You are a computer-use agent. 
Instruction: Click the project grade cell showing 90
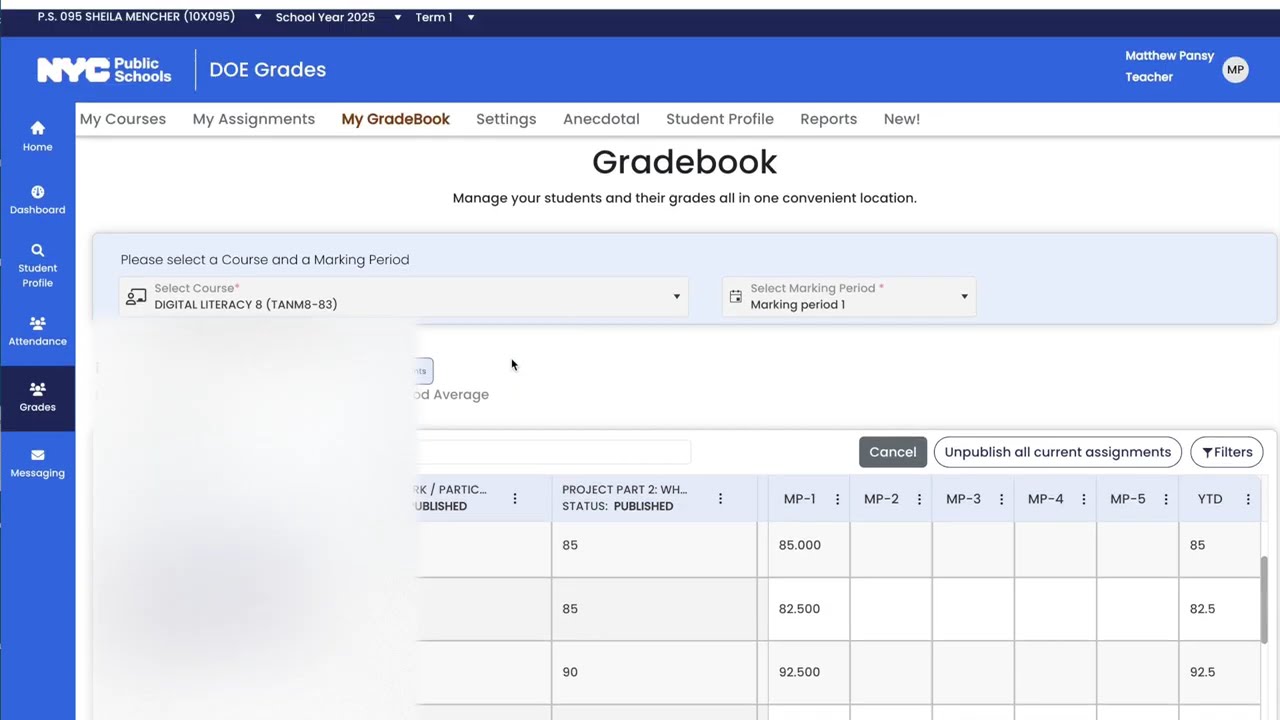[654, 672]
